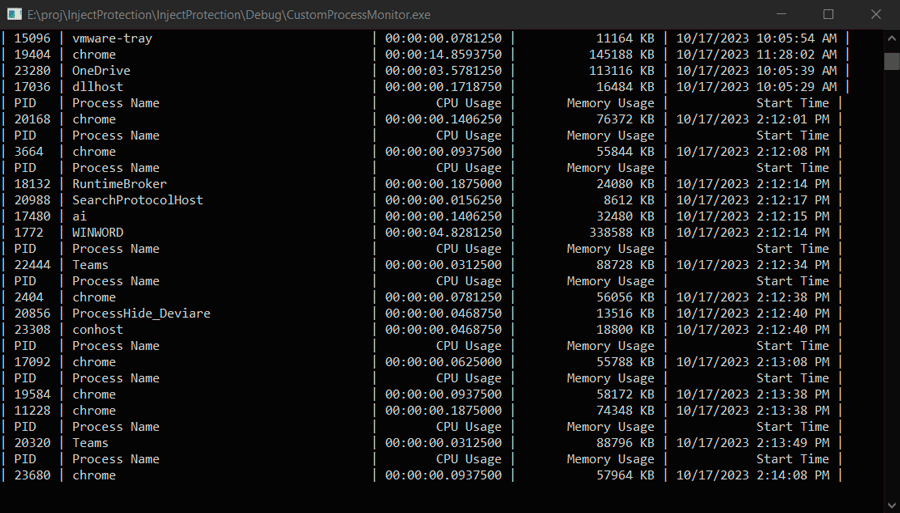Image resolution: width=900 pixels, height=513 pixels.
Task: Select PID 20856
Action: pyautogui.click(x=32, y=313)
